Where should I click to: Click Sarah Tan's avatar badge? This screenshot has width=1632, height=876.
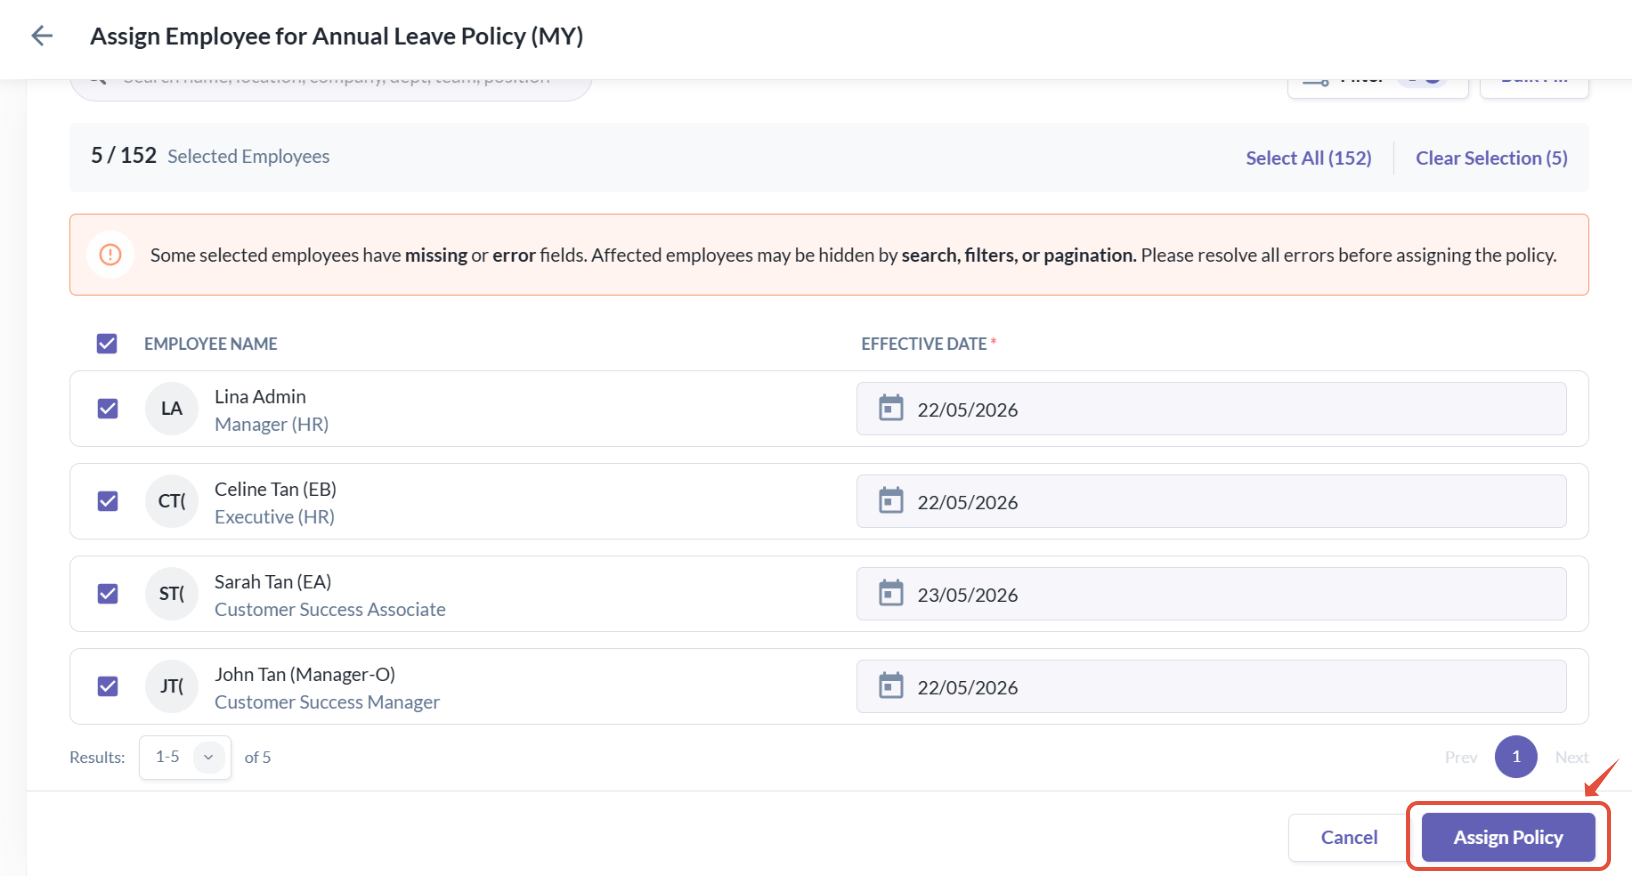pos(172,594)
